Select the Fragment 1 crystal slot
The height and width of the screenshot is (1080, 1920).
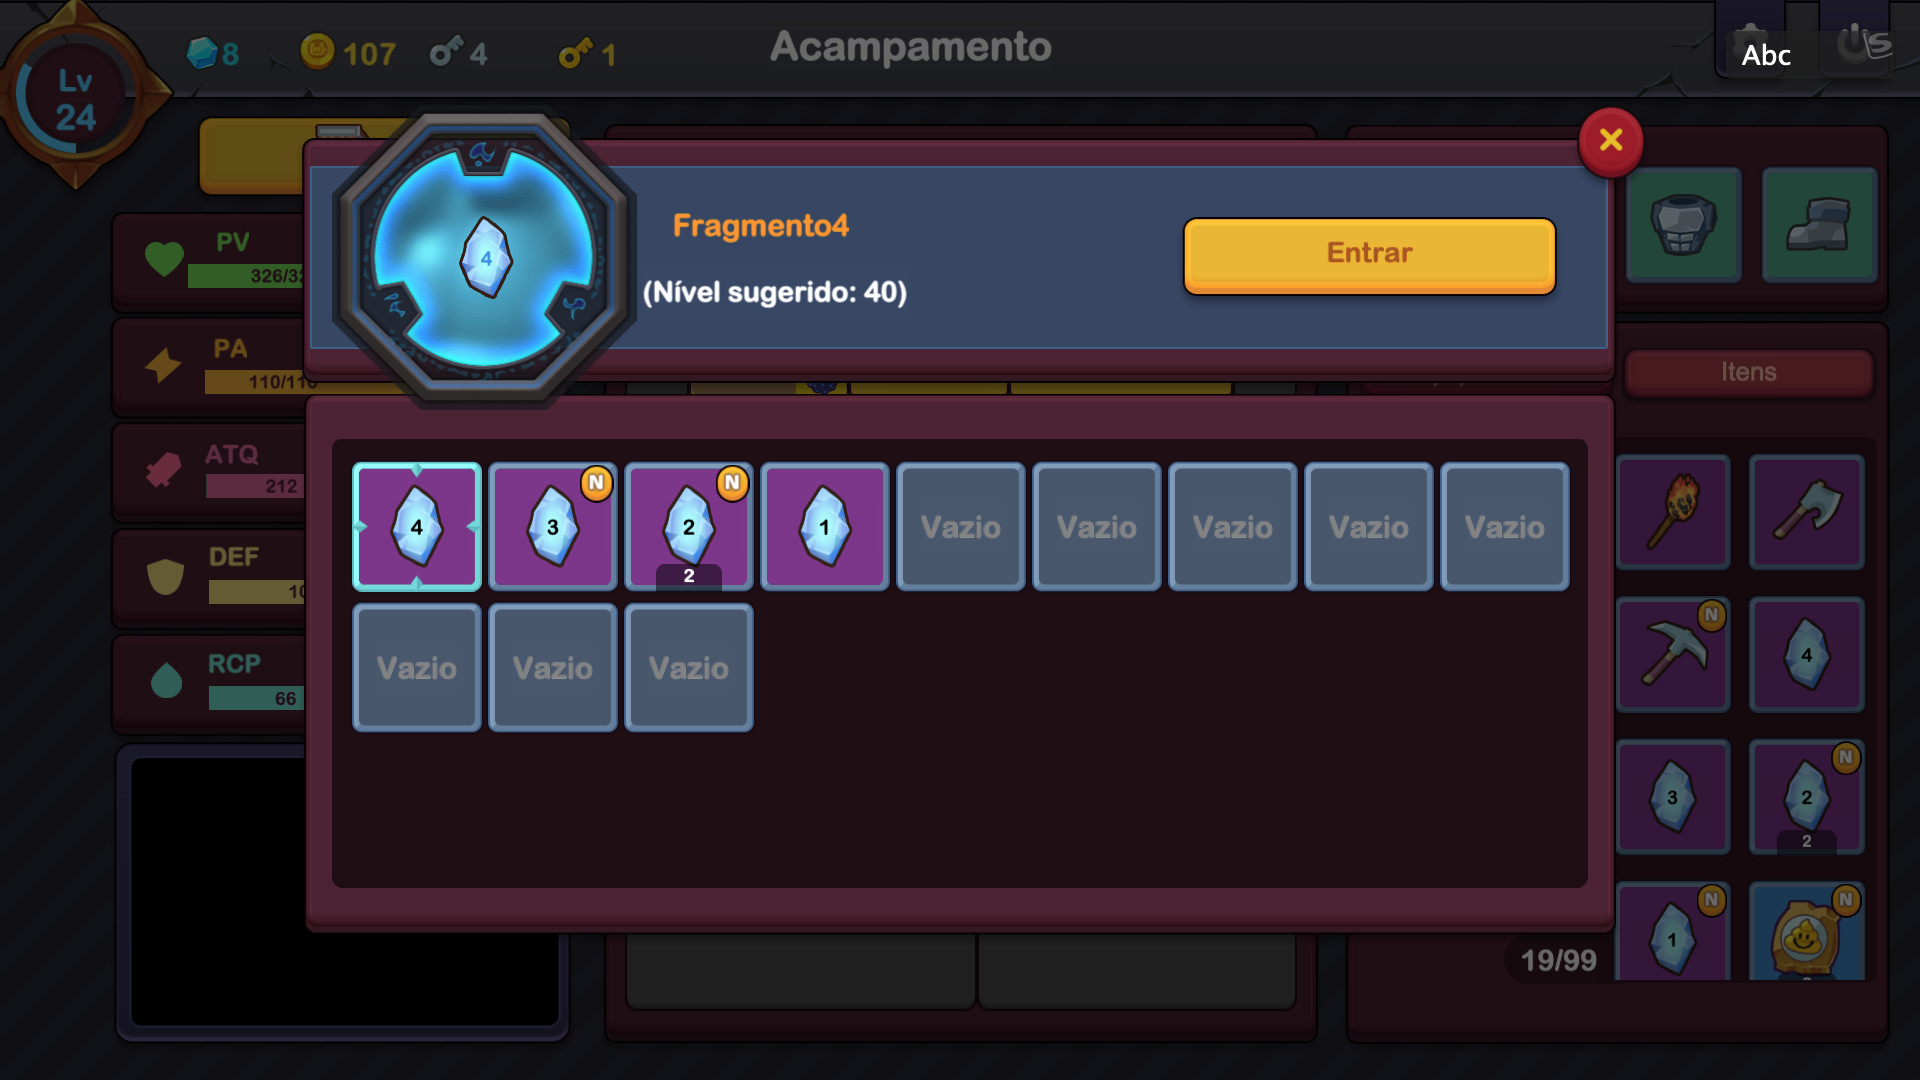point(825,527)
